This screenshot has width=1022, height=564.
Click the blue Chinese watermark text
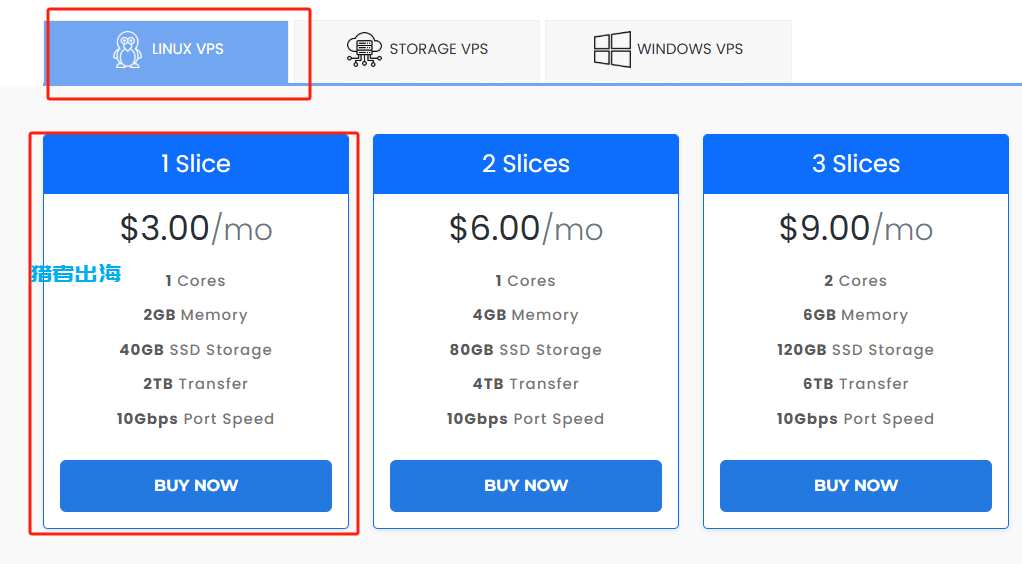coord(76,273)
